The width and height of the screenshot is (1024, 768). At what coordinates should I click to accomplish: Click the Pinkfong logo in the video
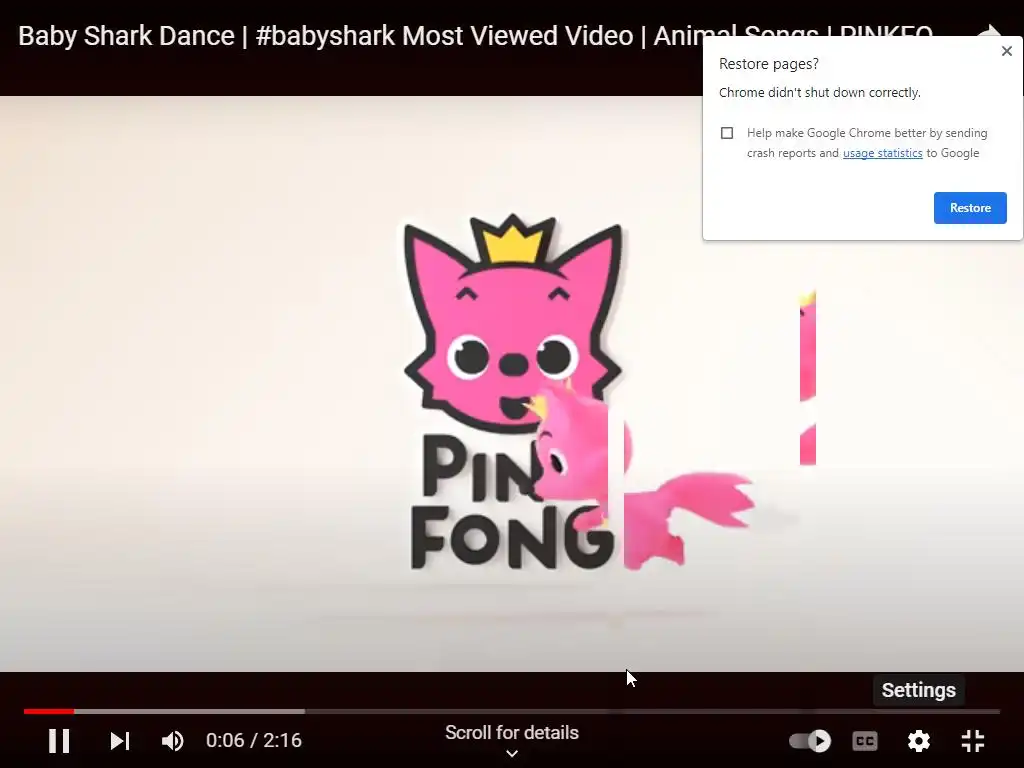(513, 392)
